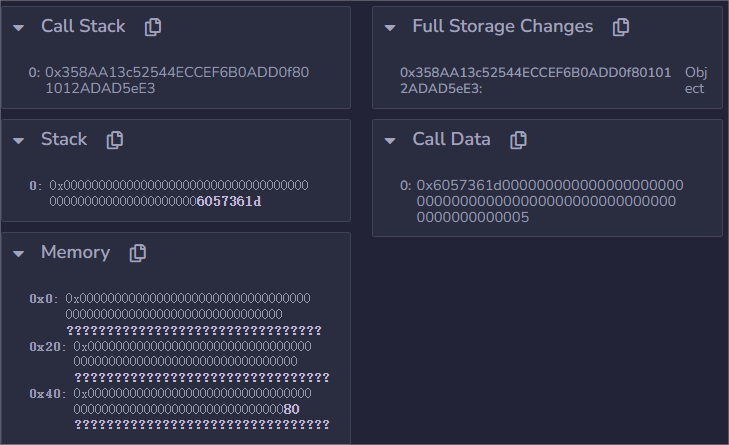The image size is (729, 445).
Task: Click the Call Stack panel title
Action: click(x=82, y=27)
